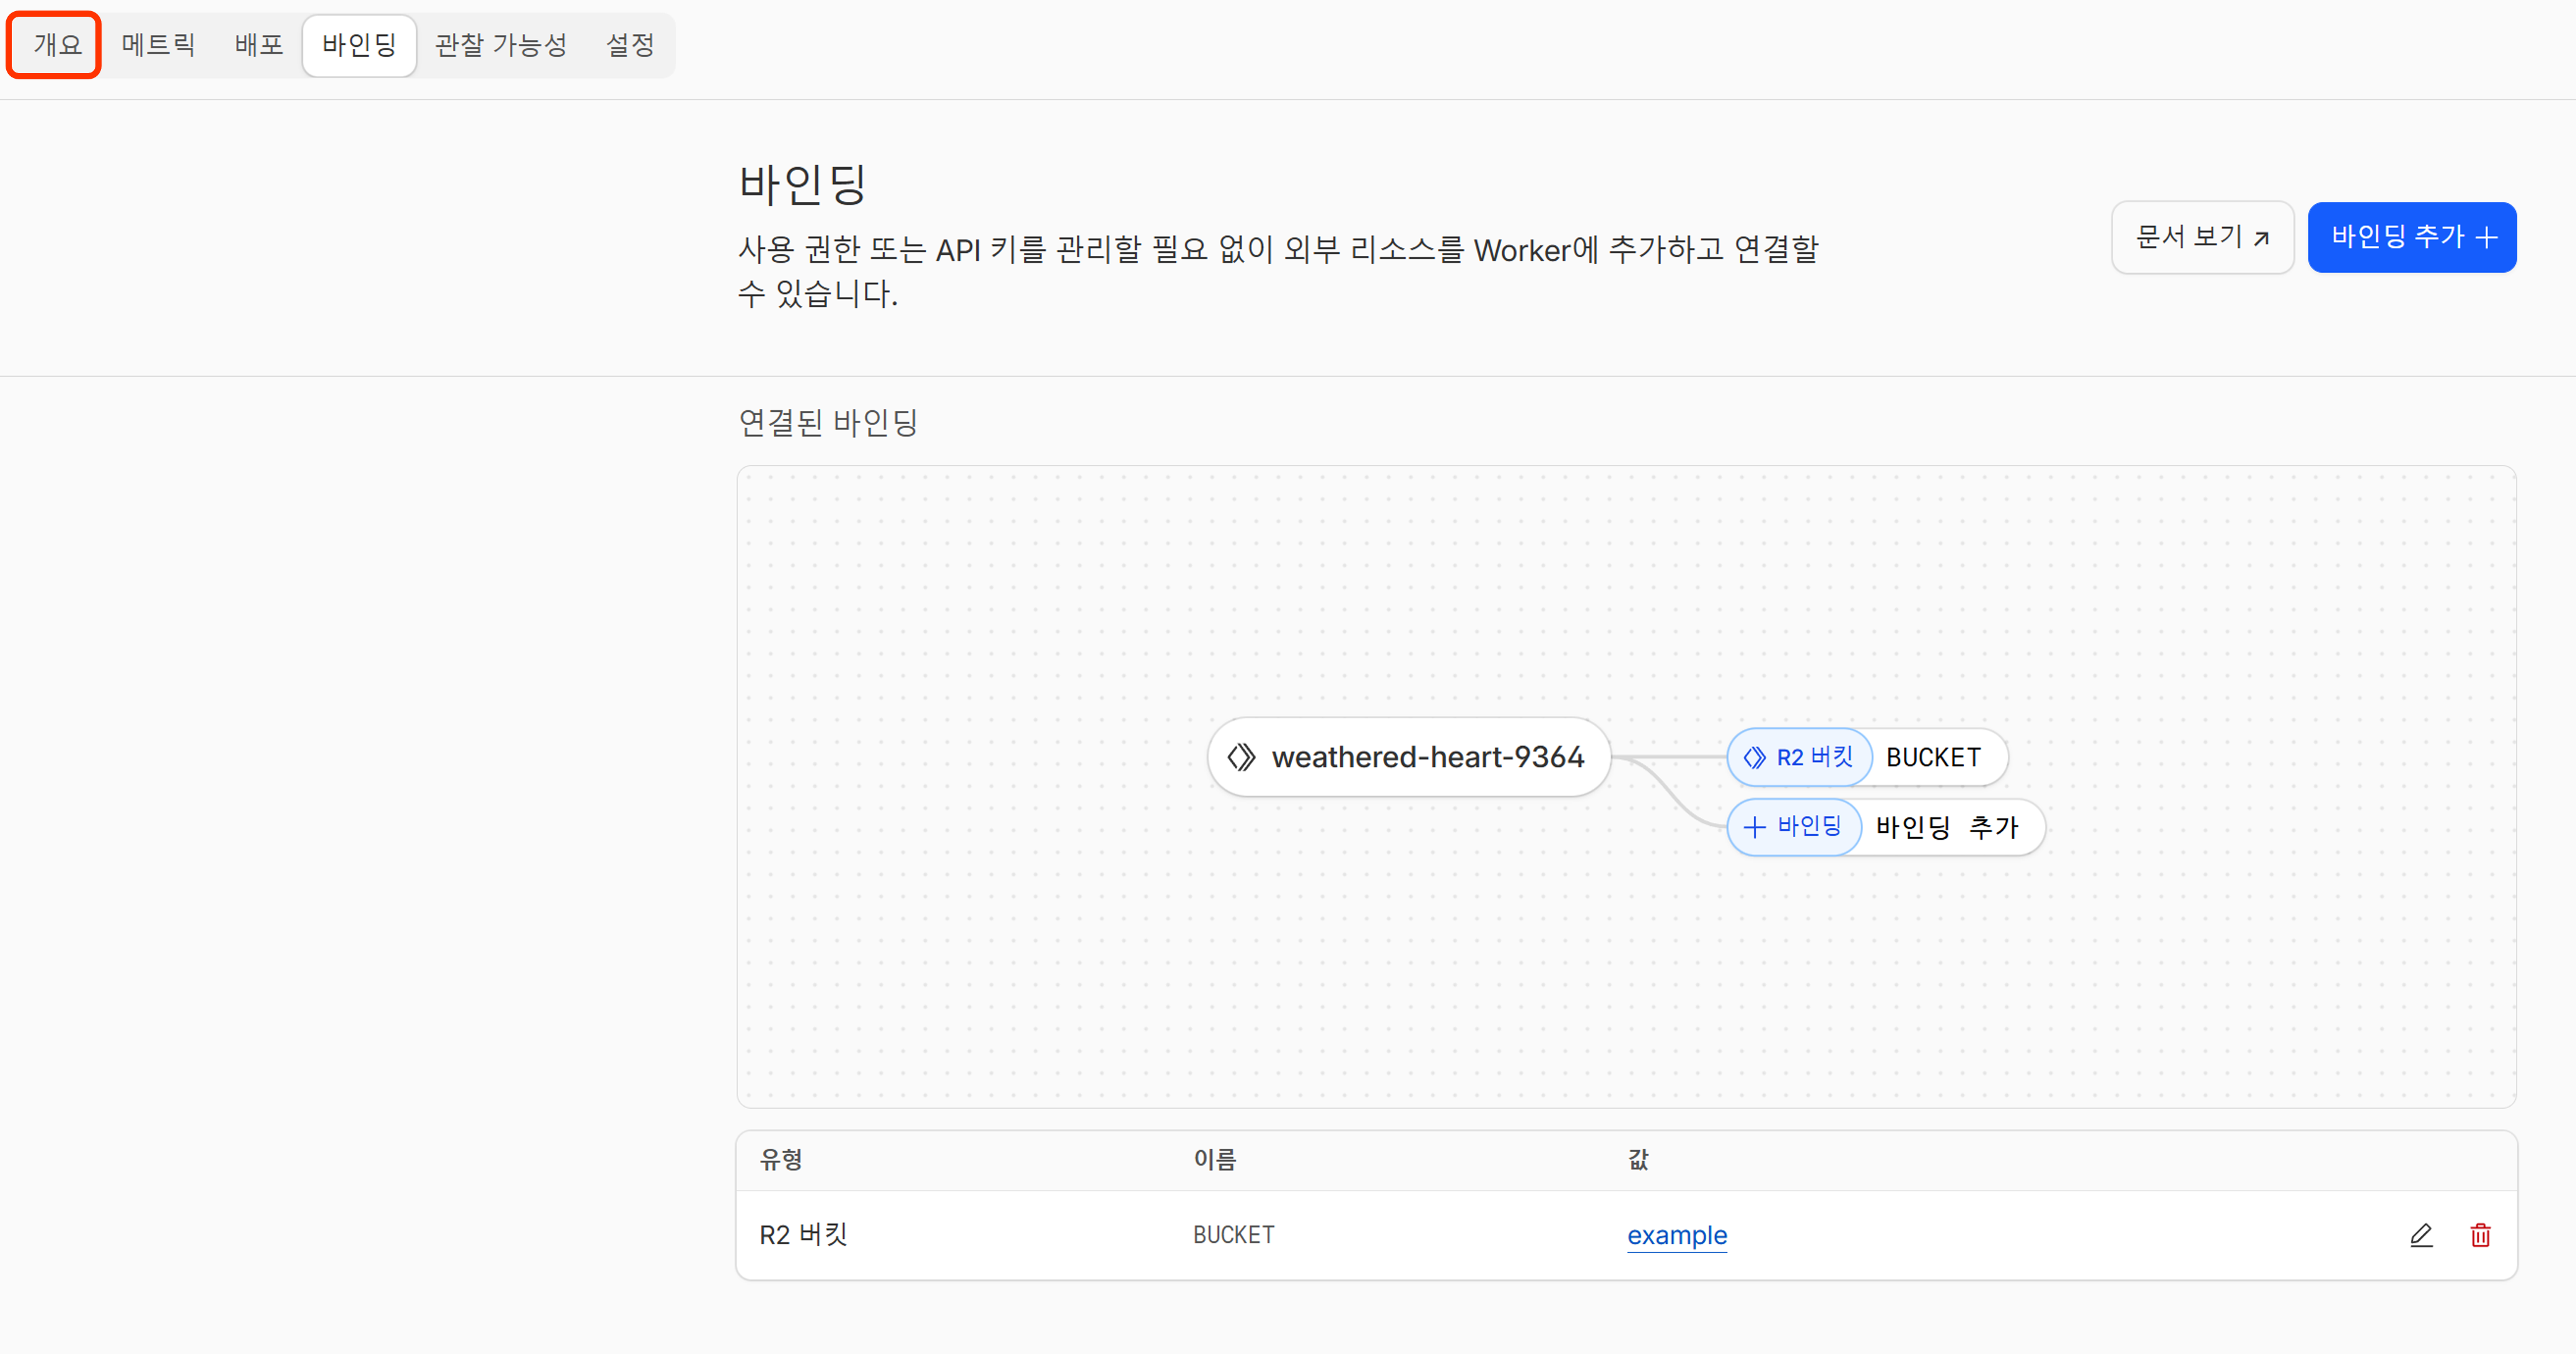Image resolution: width=2576 pixels, height=1354 pixels.
Task: Click the red trash delete icon
Action: click(x=2480, y=1235)
